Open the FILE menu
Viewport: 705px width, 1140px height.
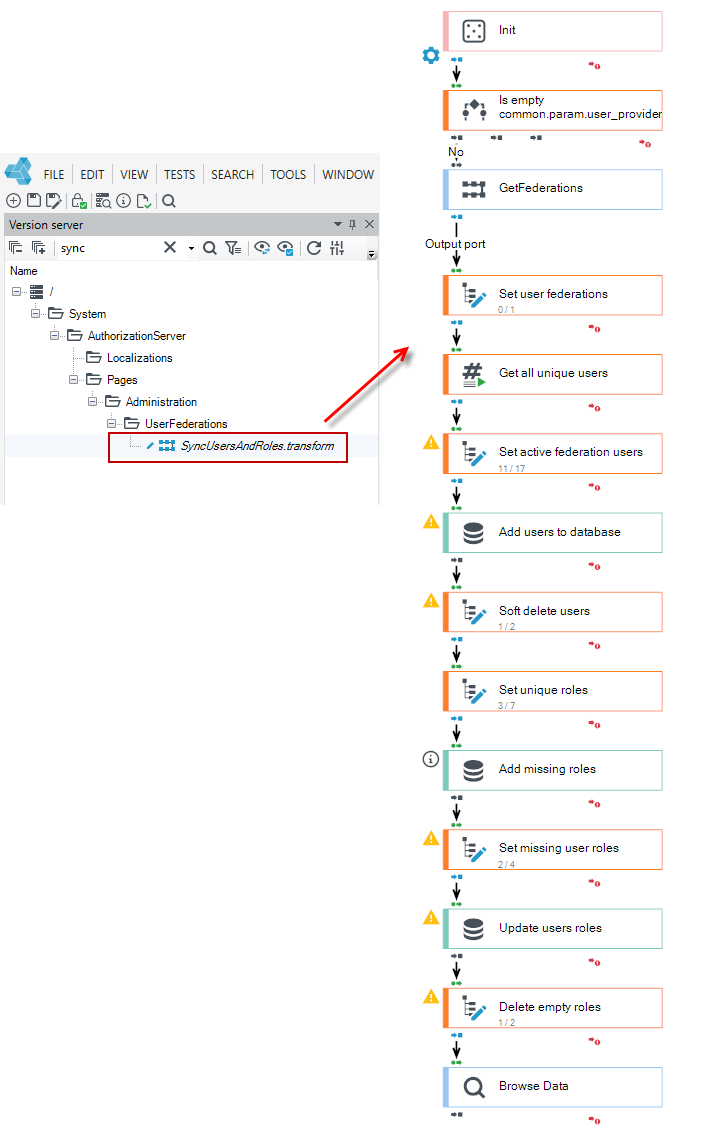(54, 174)
